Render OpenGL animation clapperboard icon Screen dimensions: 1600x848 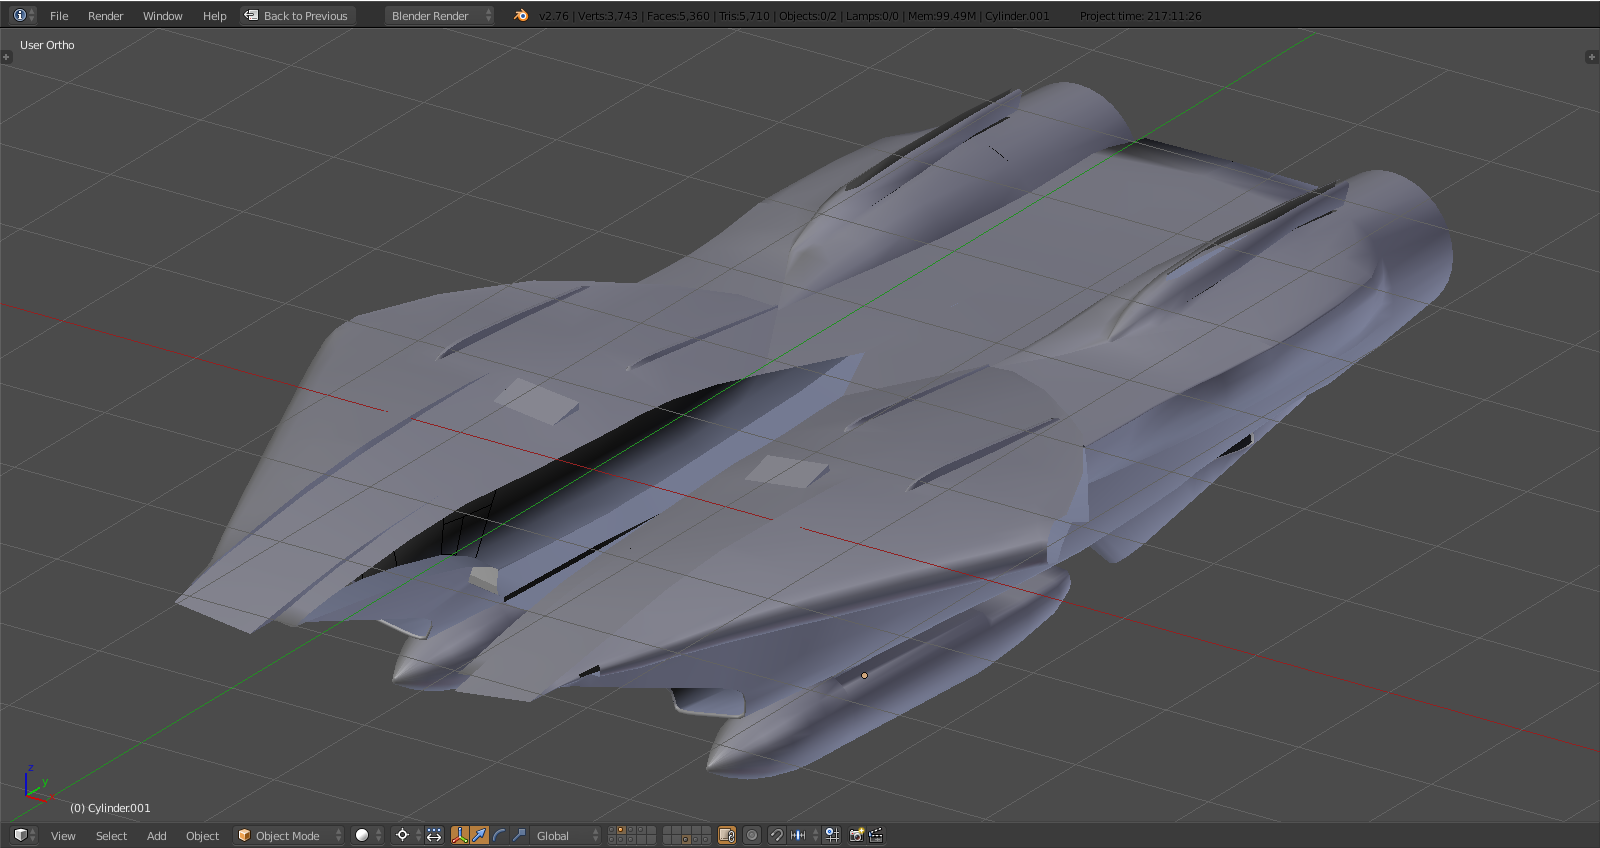pos(876,835)
